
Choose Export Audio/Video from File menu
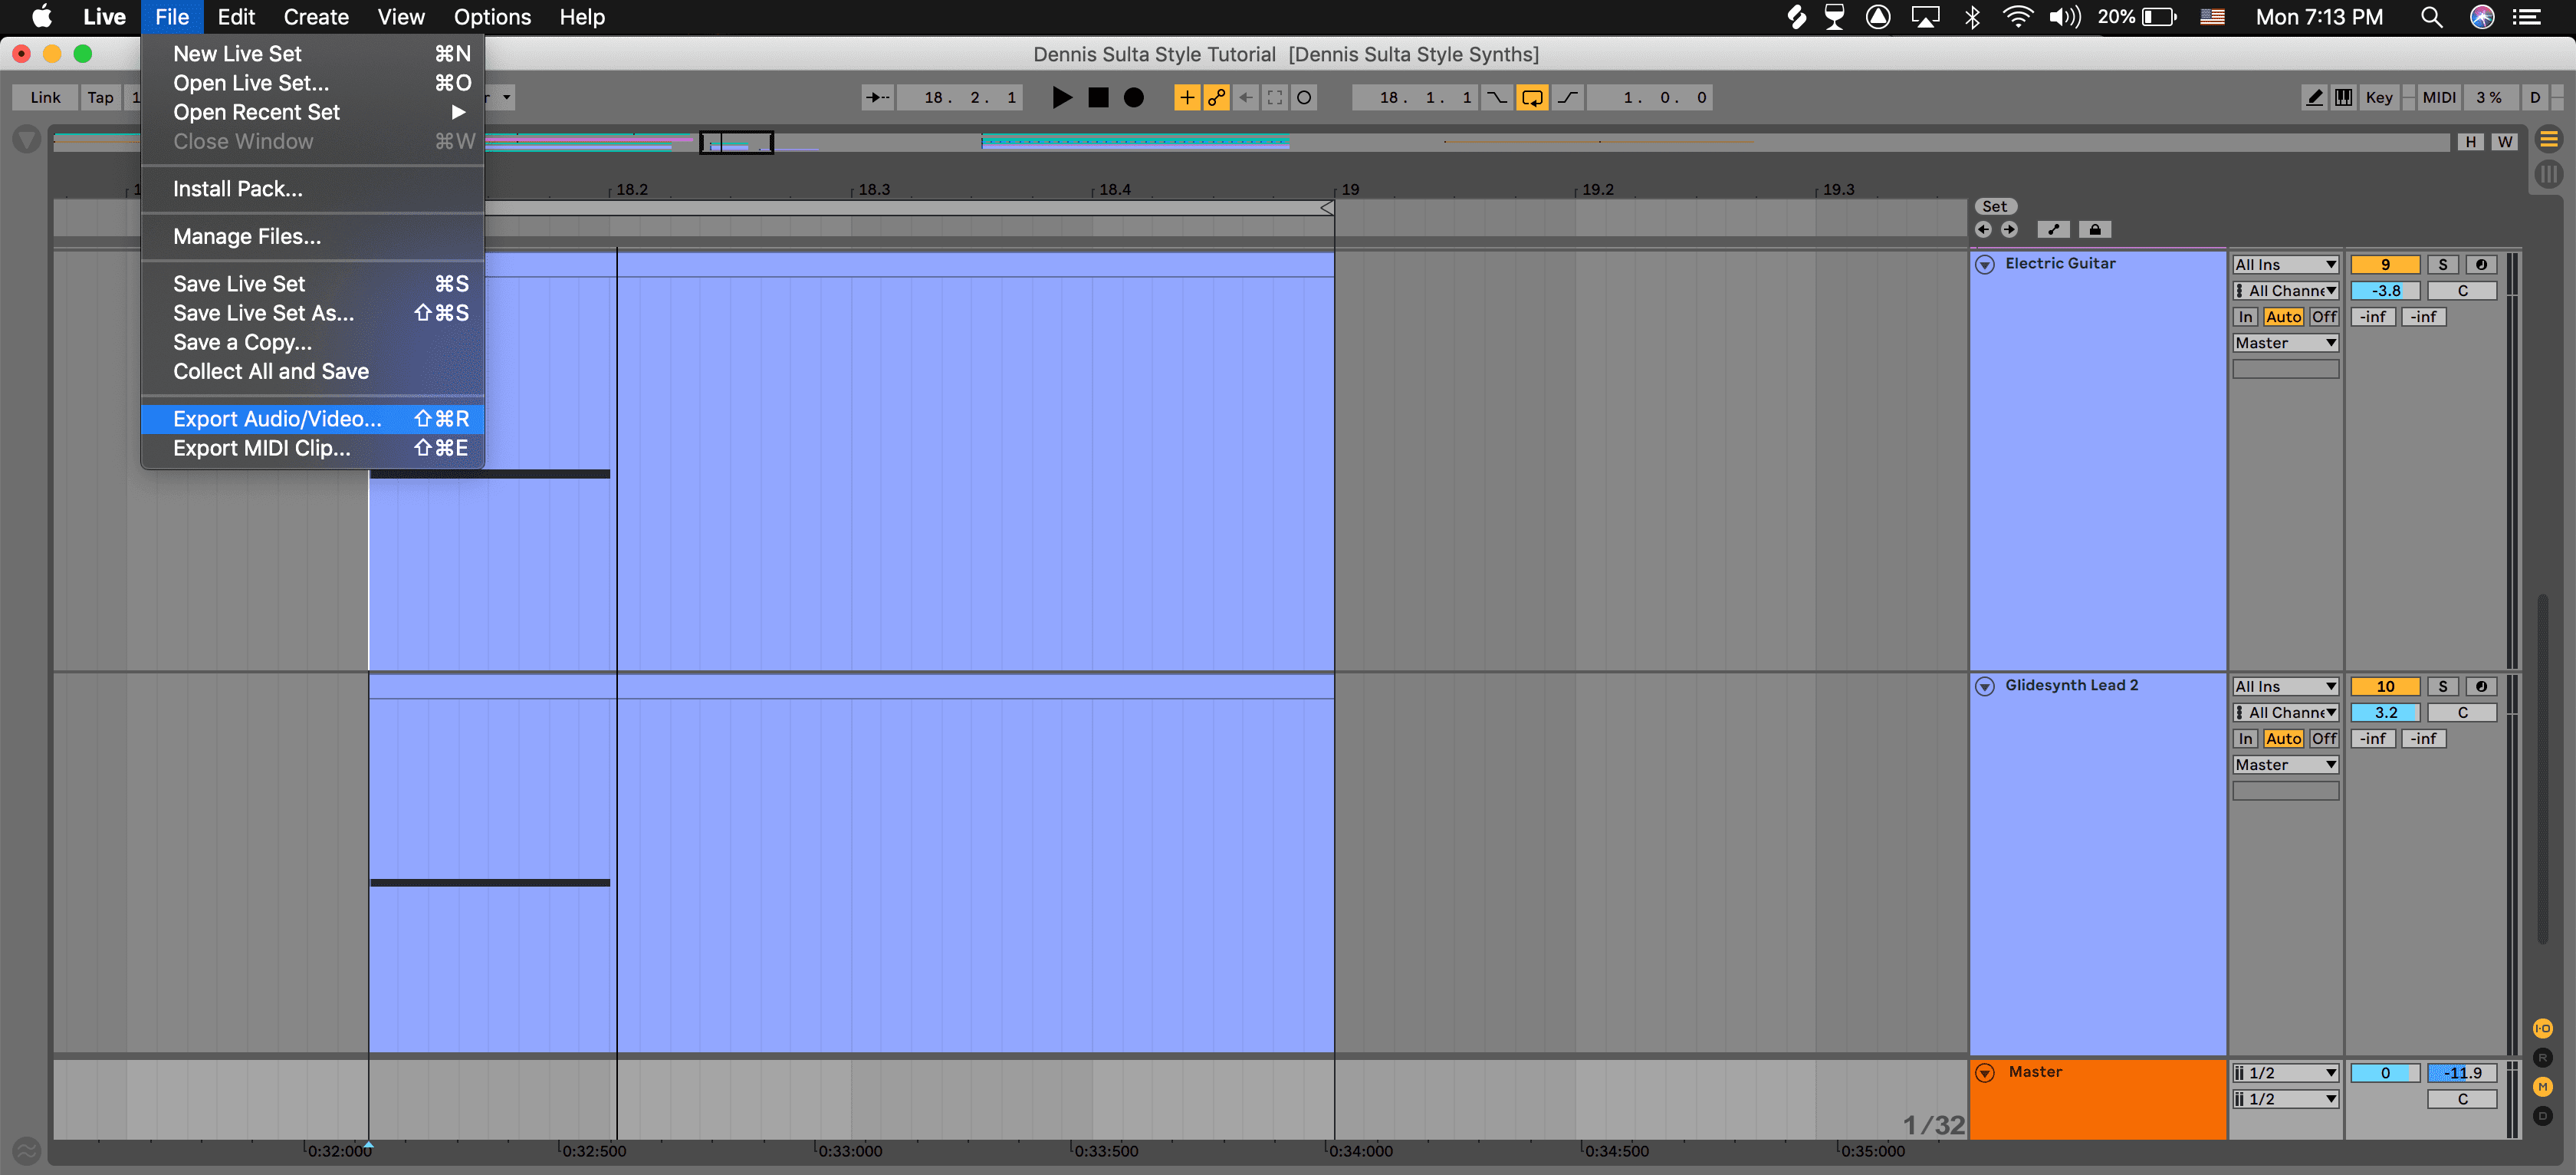pos(313,418)
